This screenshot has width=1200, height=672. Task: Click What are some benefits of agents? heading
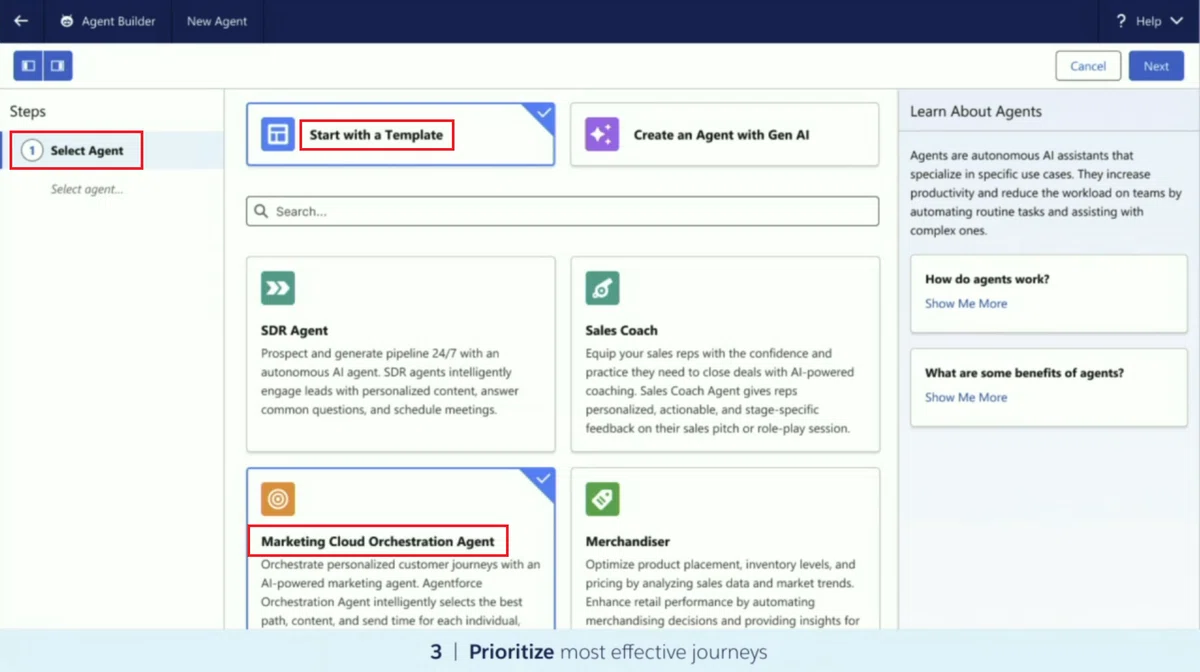pyautogui.click(x=1024, y=373)
